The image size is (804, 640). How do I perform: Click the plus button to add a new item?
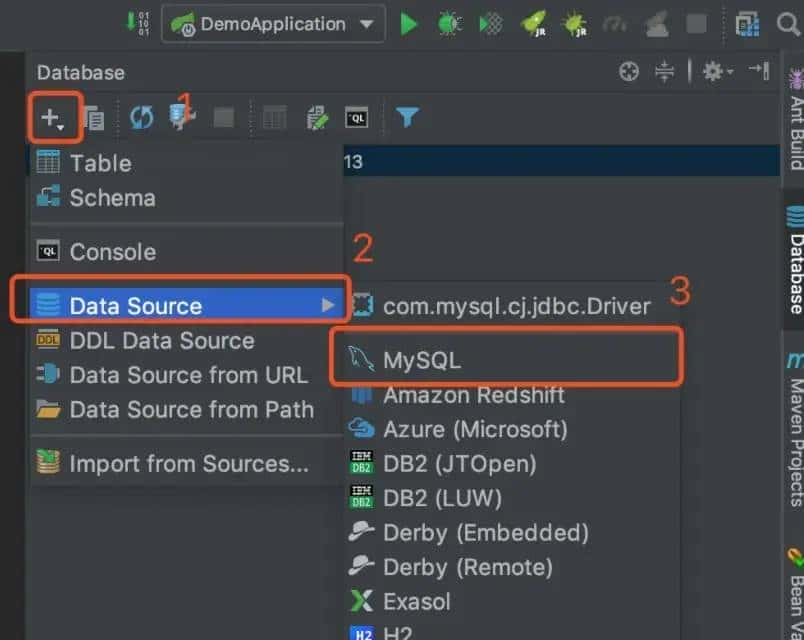click(x=53, y=118)
